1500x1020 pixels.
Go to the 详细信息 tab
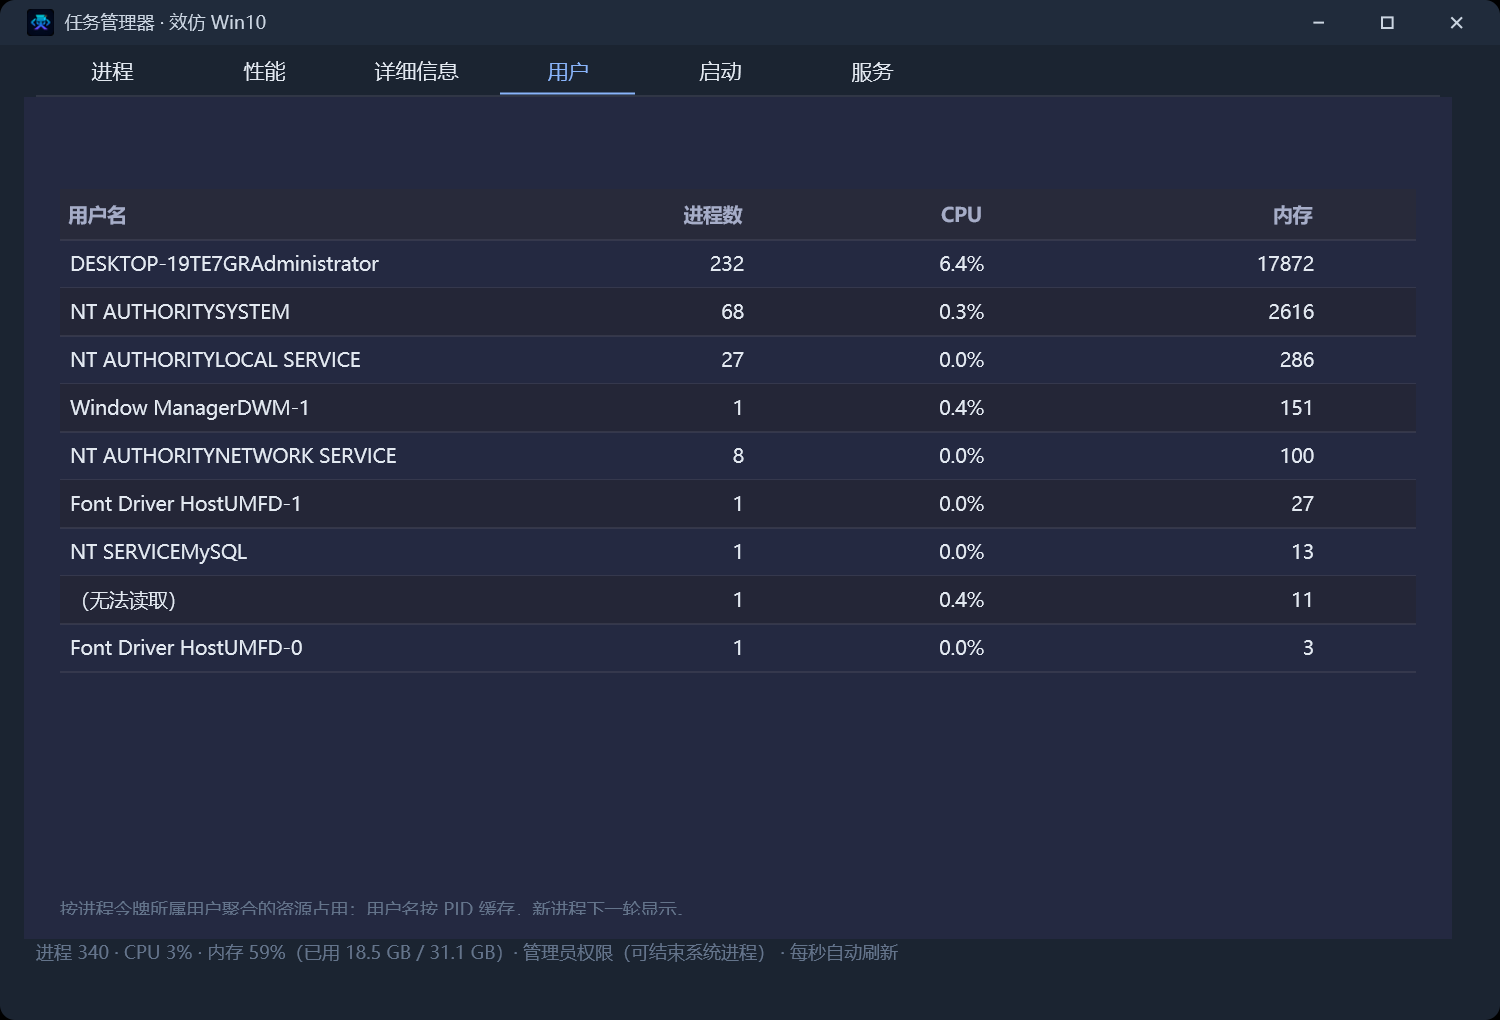[x=416, y=72]
